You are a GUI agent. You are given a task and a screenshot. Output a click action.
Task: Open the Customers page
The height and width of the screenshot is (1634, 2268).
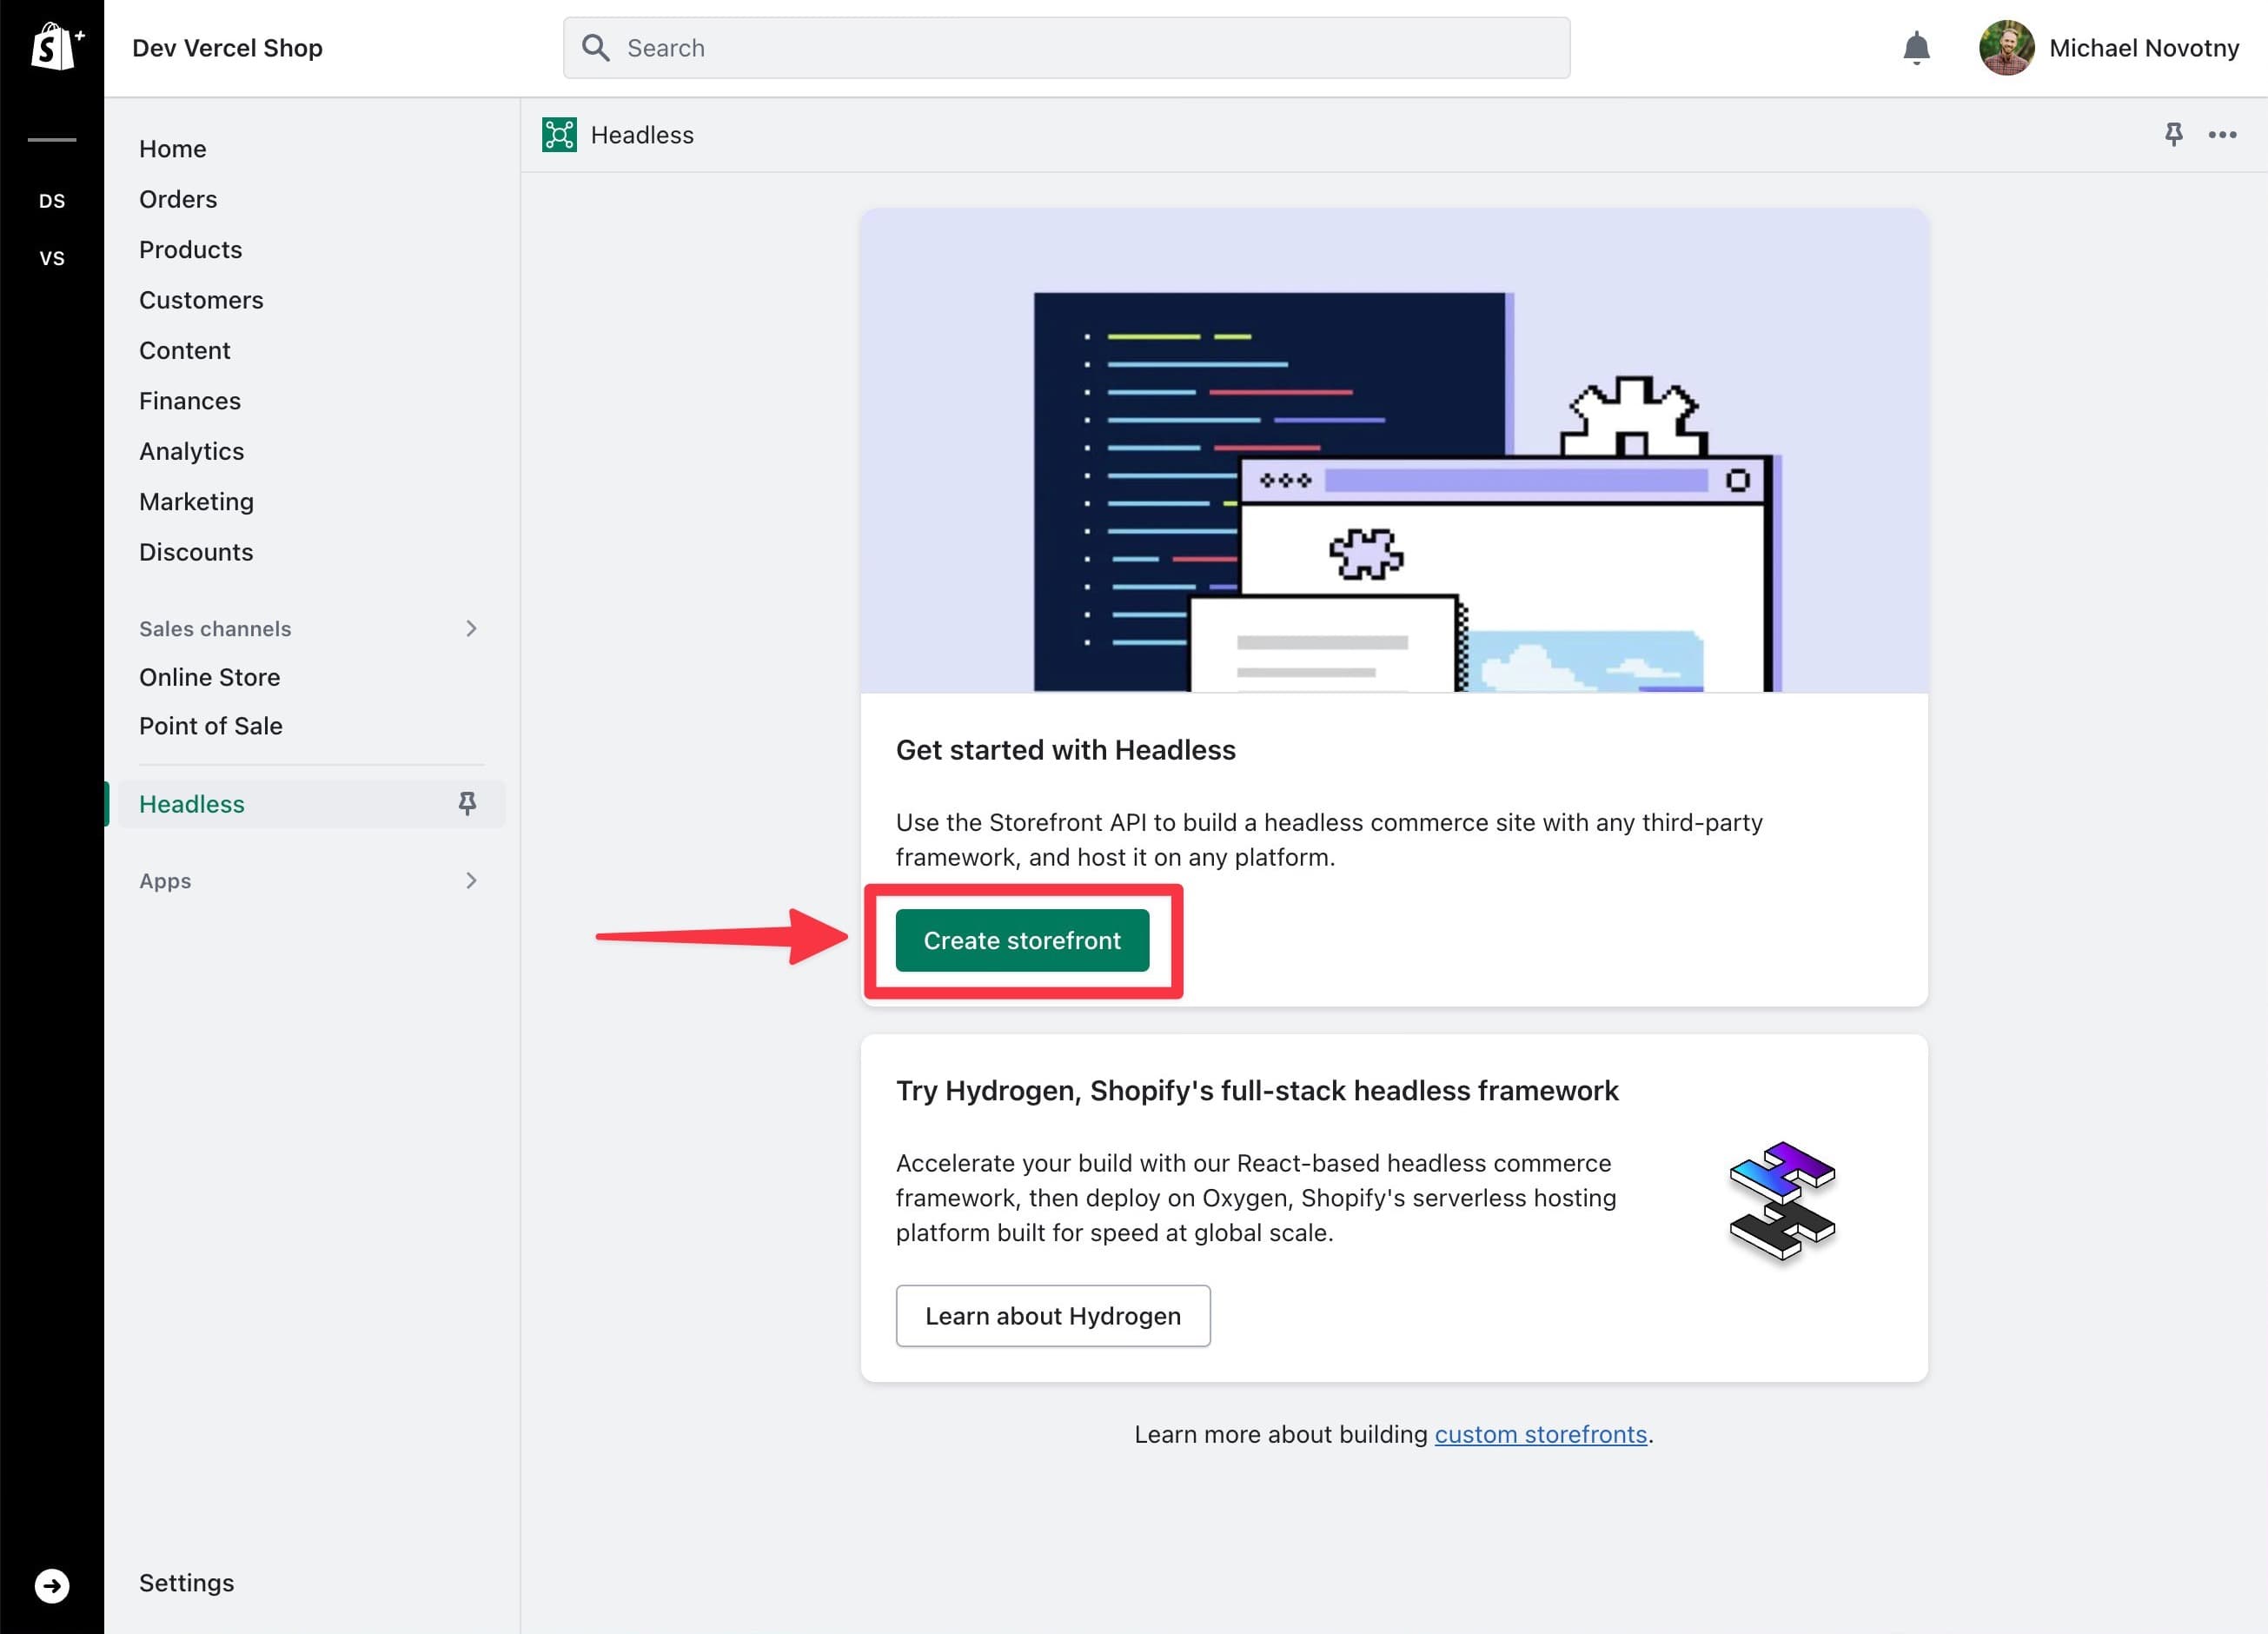pyautogui.click(x=201, y=300)
